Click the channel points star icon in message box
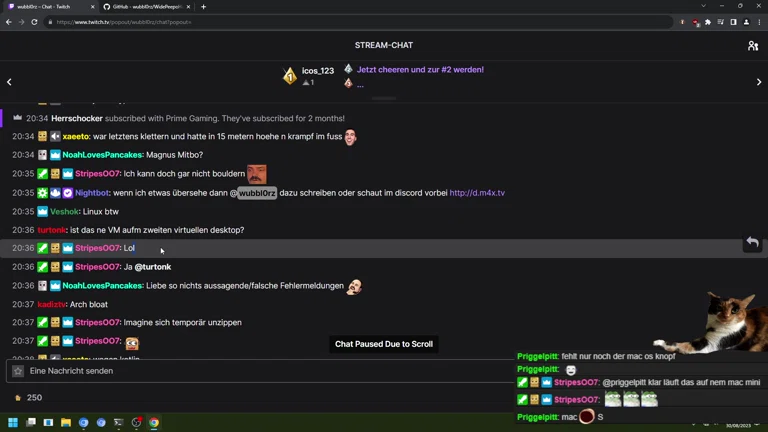768x432 pixels. (x=17, y=371)
